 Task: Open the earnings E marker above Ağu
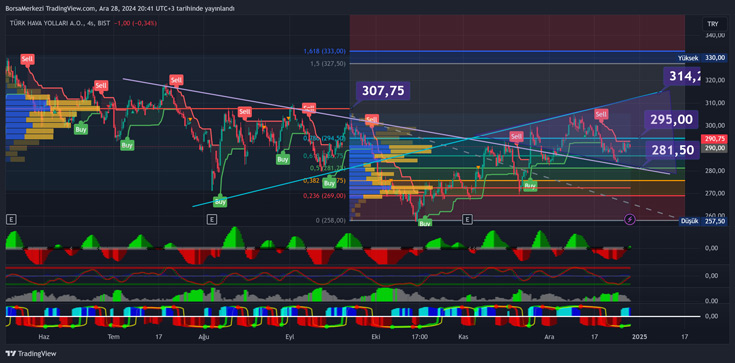(x=211, y=219)
